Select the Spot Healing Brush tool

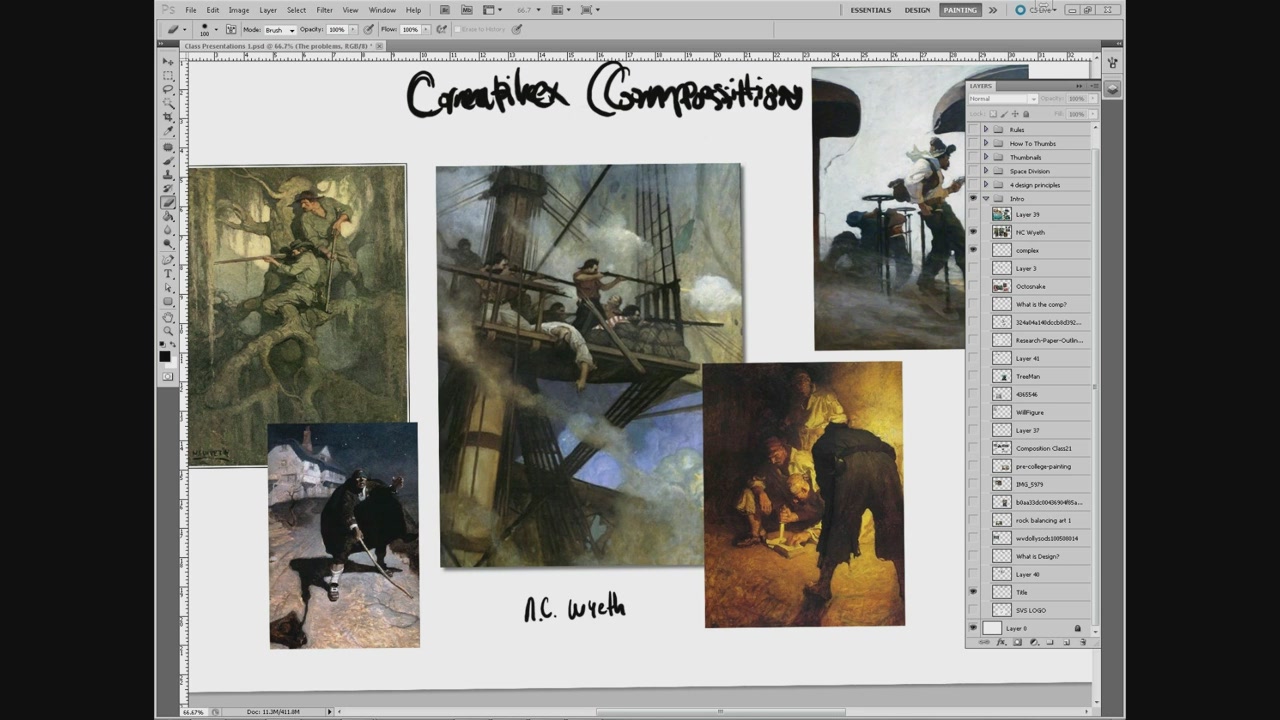point(169,147)
